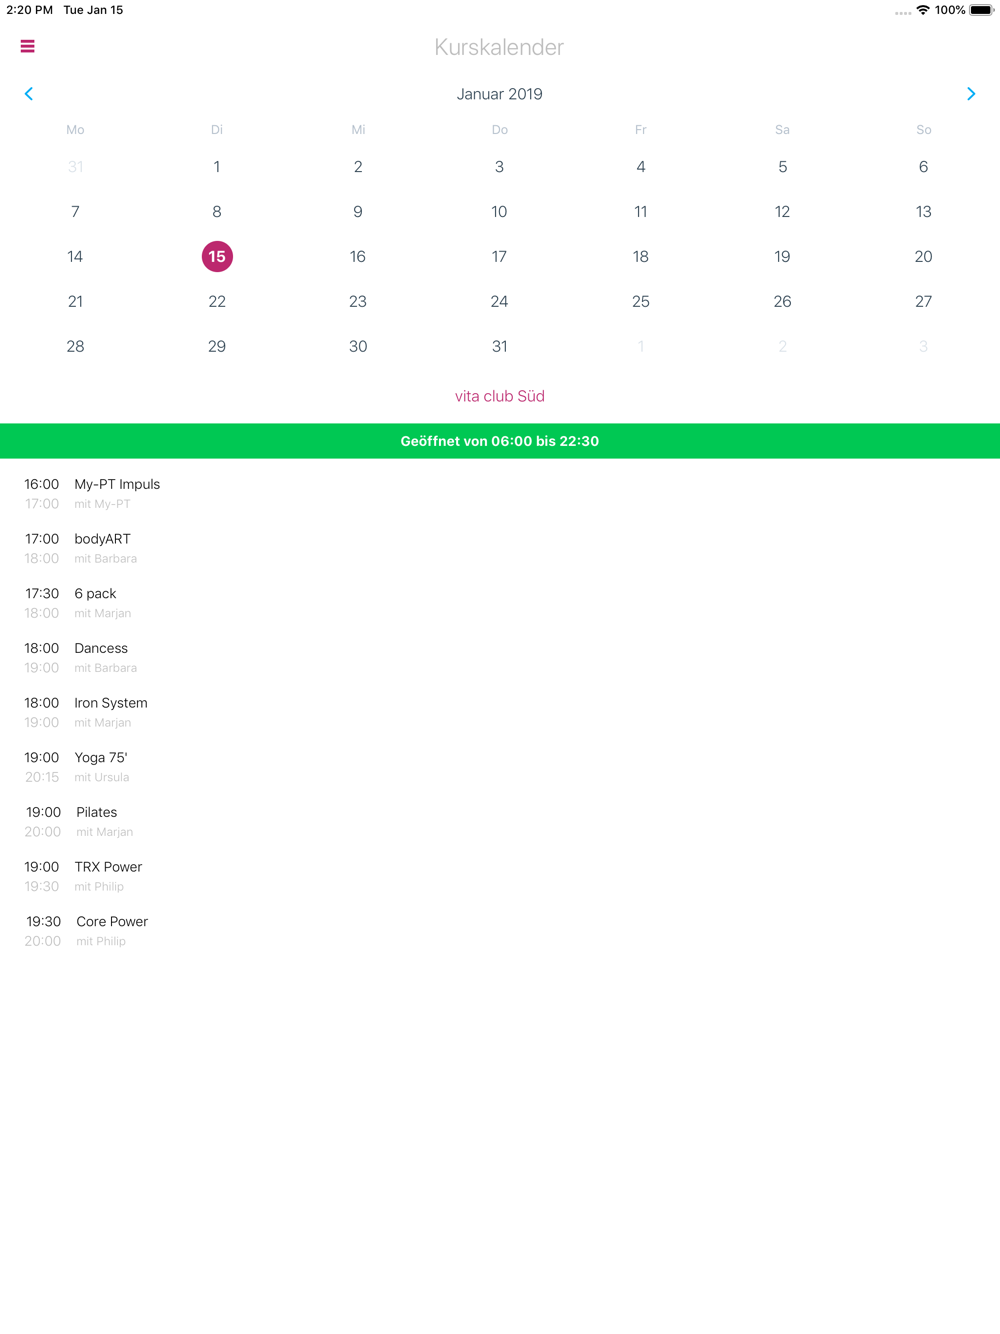The width and height of the screenshot is (1000, 1334).
Task: Open the bodyART course at 17:00
Action: tap(500, 548)
